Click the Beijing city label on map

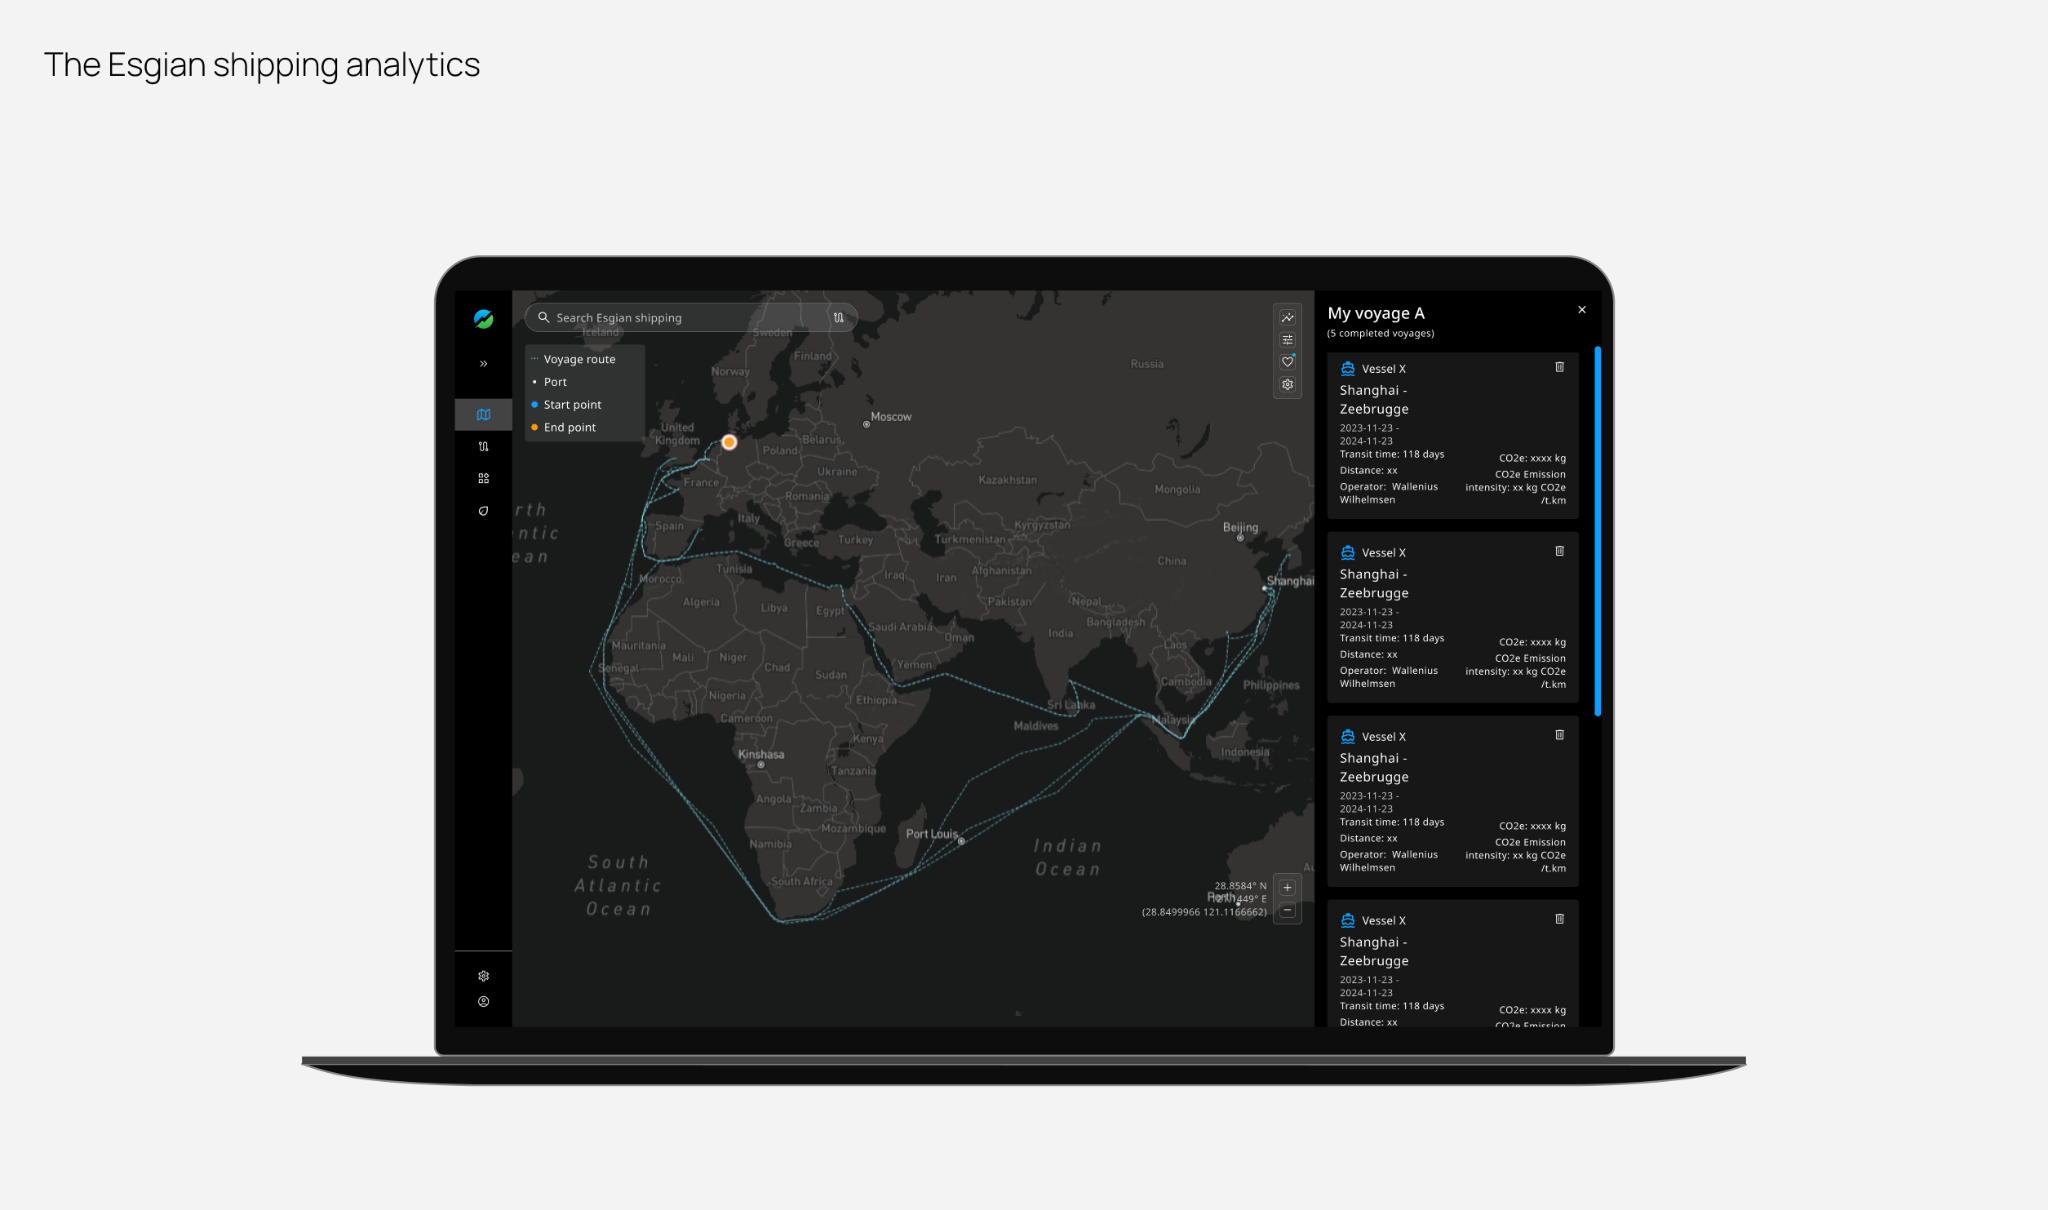point(1240,527)
